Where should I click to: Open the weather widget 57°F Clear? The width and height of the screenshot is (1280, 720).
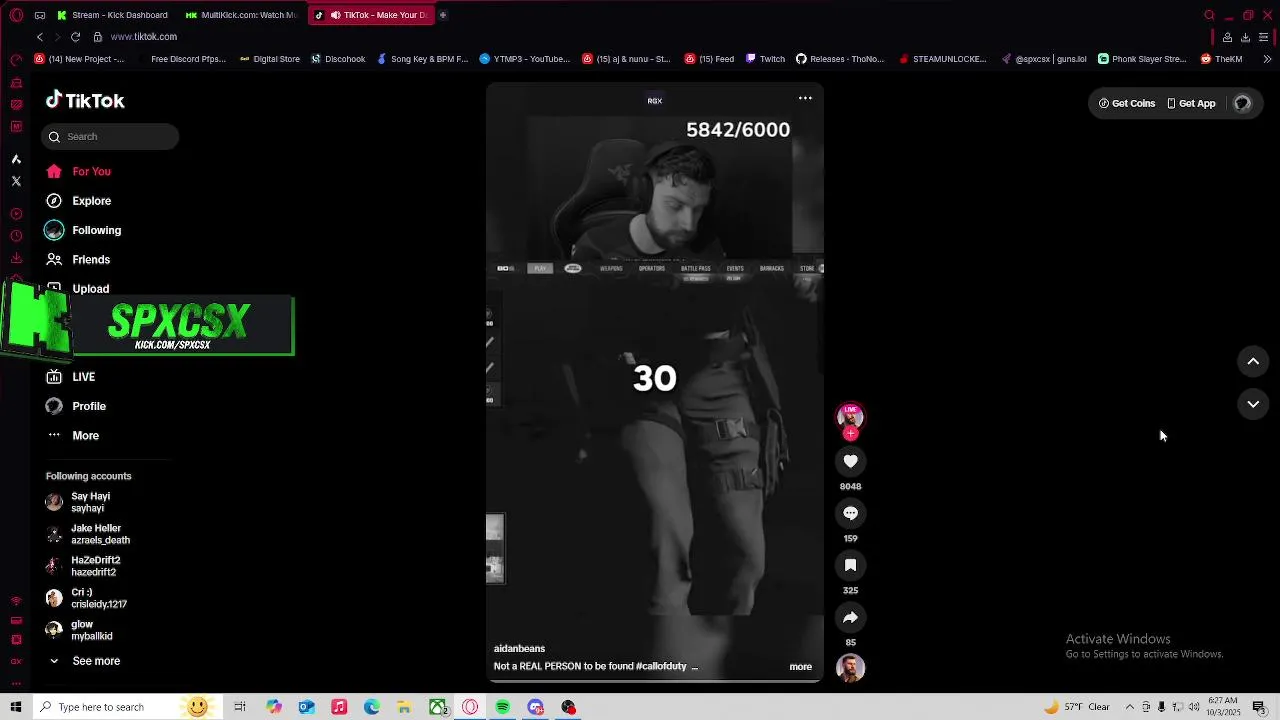(x=1077, y=707)
